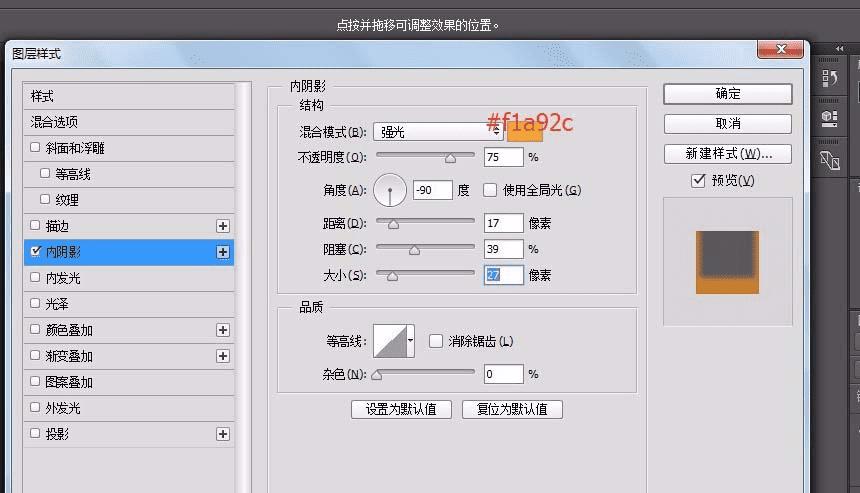The image size is (860, 493).
Task: Click the 杂色 slider handle
Action: (x=377, y=375)
